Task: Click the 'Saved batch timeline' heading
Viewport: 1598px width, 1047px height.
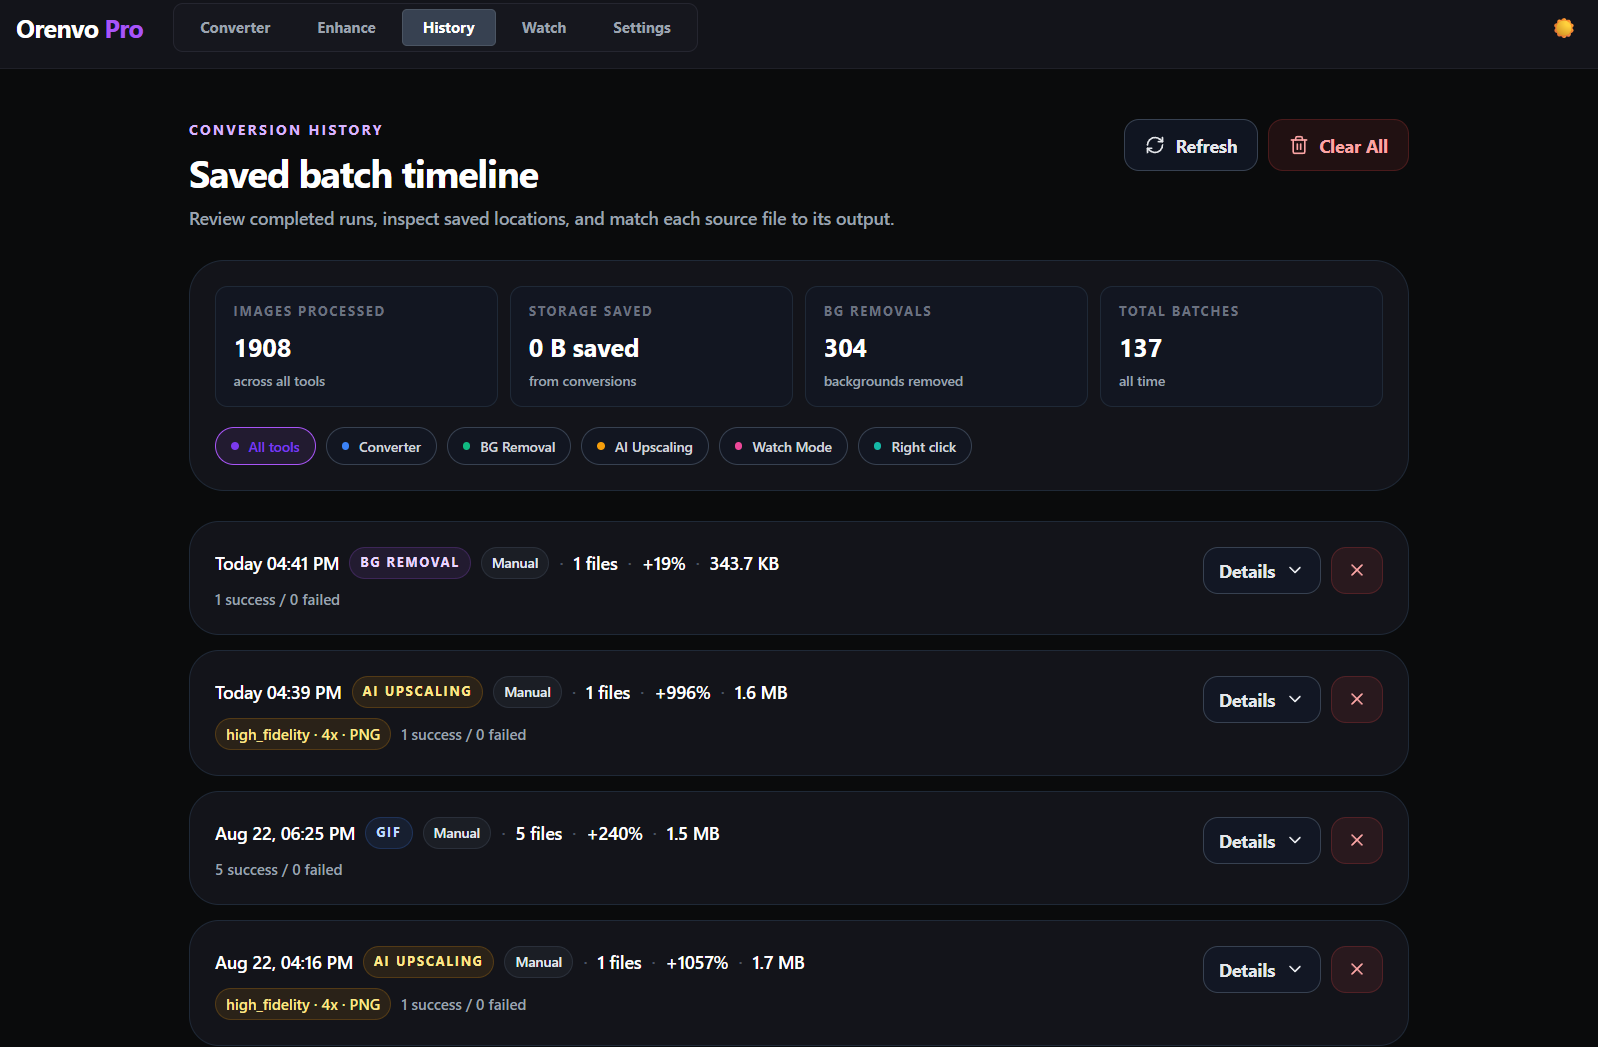Action: (364, 175)
